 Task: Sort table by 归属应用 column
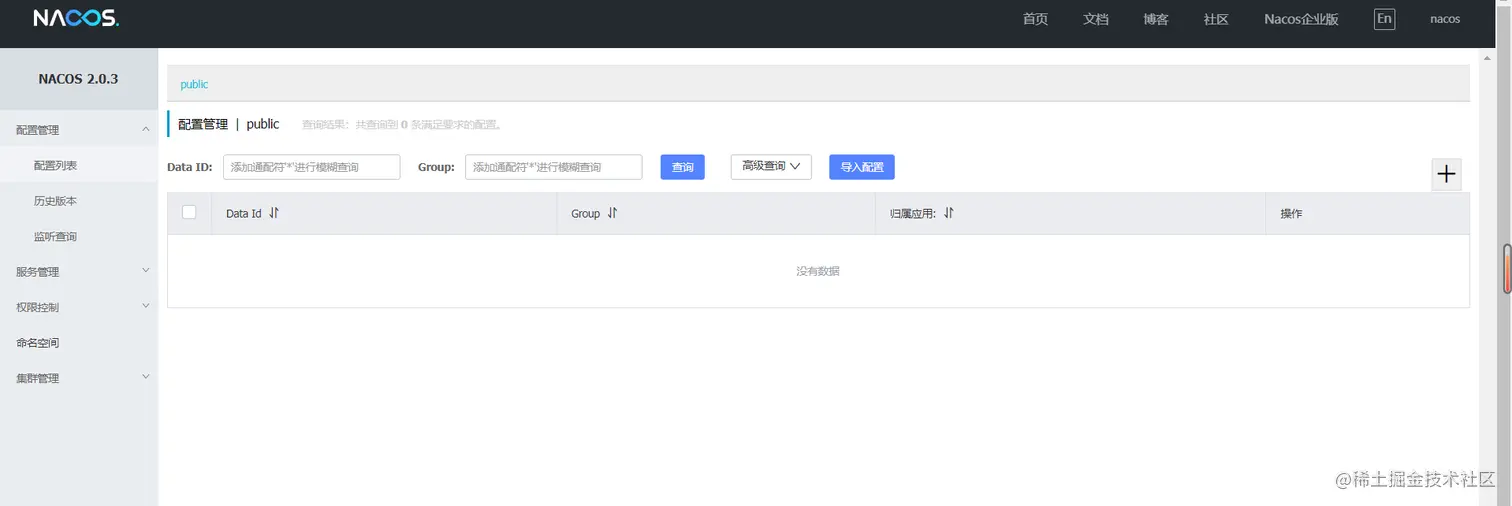[x=948, y=213]
